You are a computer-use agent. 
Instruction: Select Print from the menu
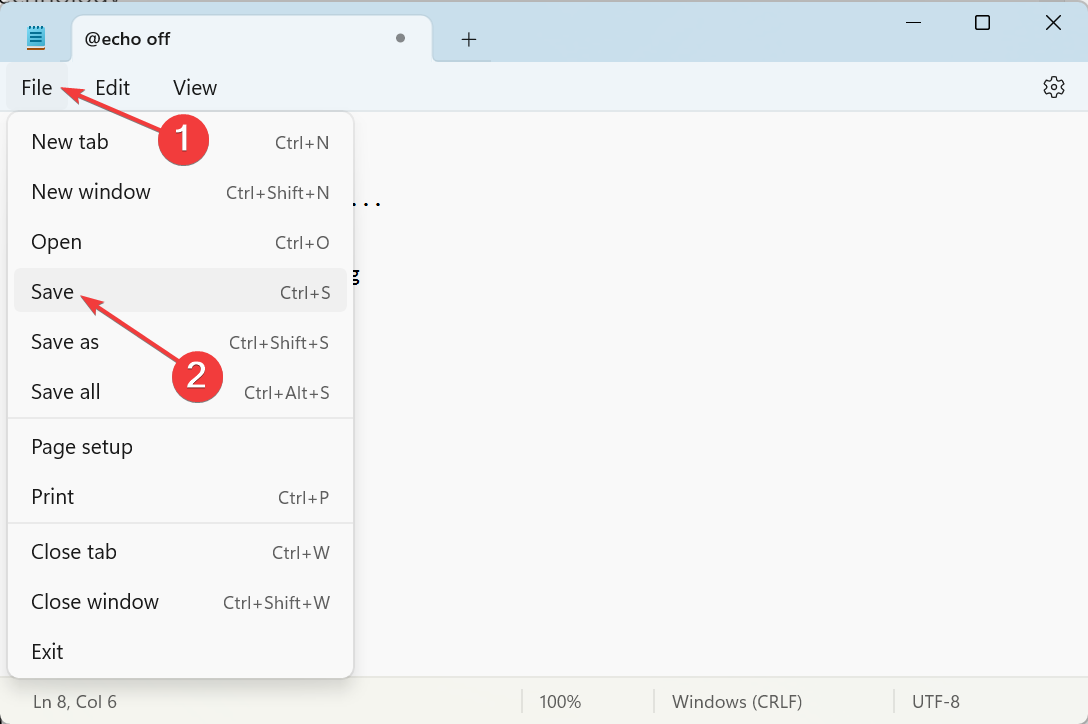click(x=53, y=497)
